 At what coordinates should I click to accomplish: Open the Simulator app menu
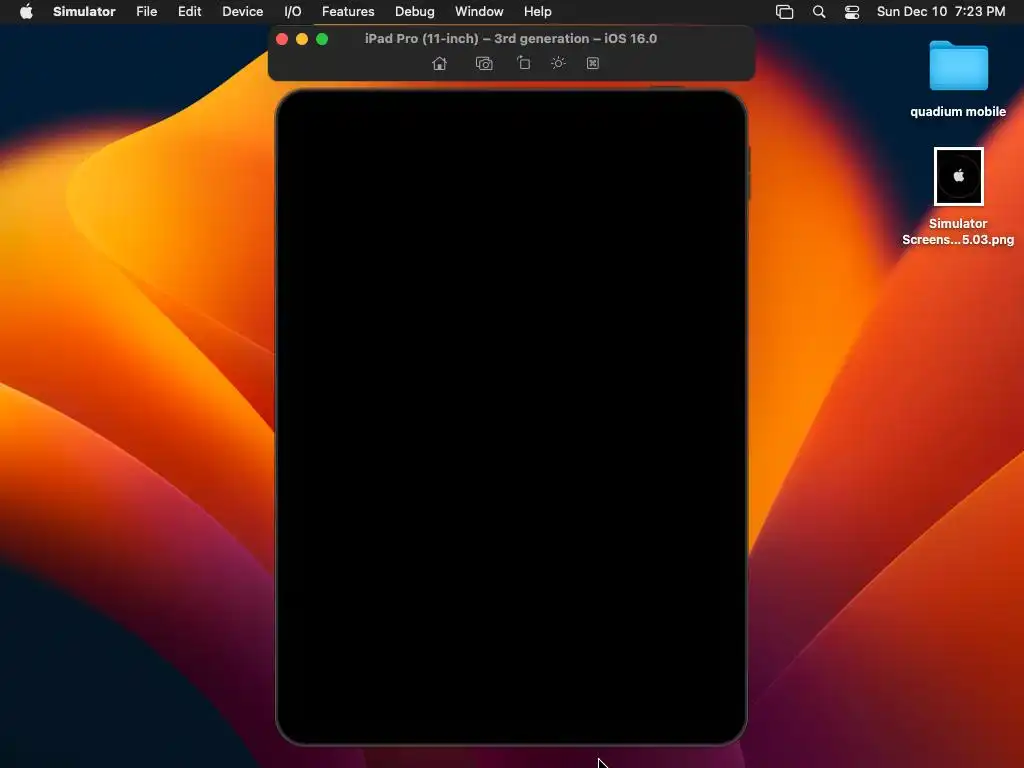coord(84,11)
